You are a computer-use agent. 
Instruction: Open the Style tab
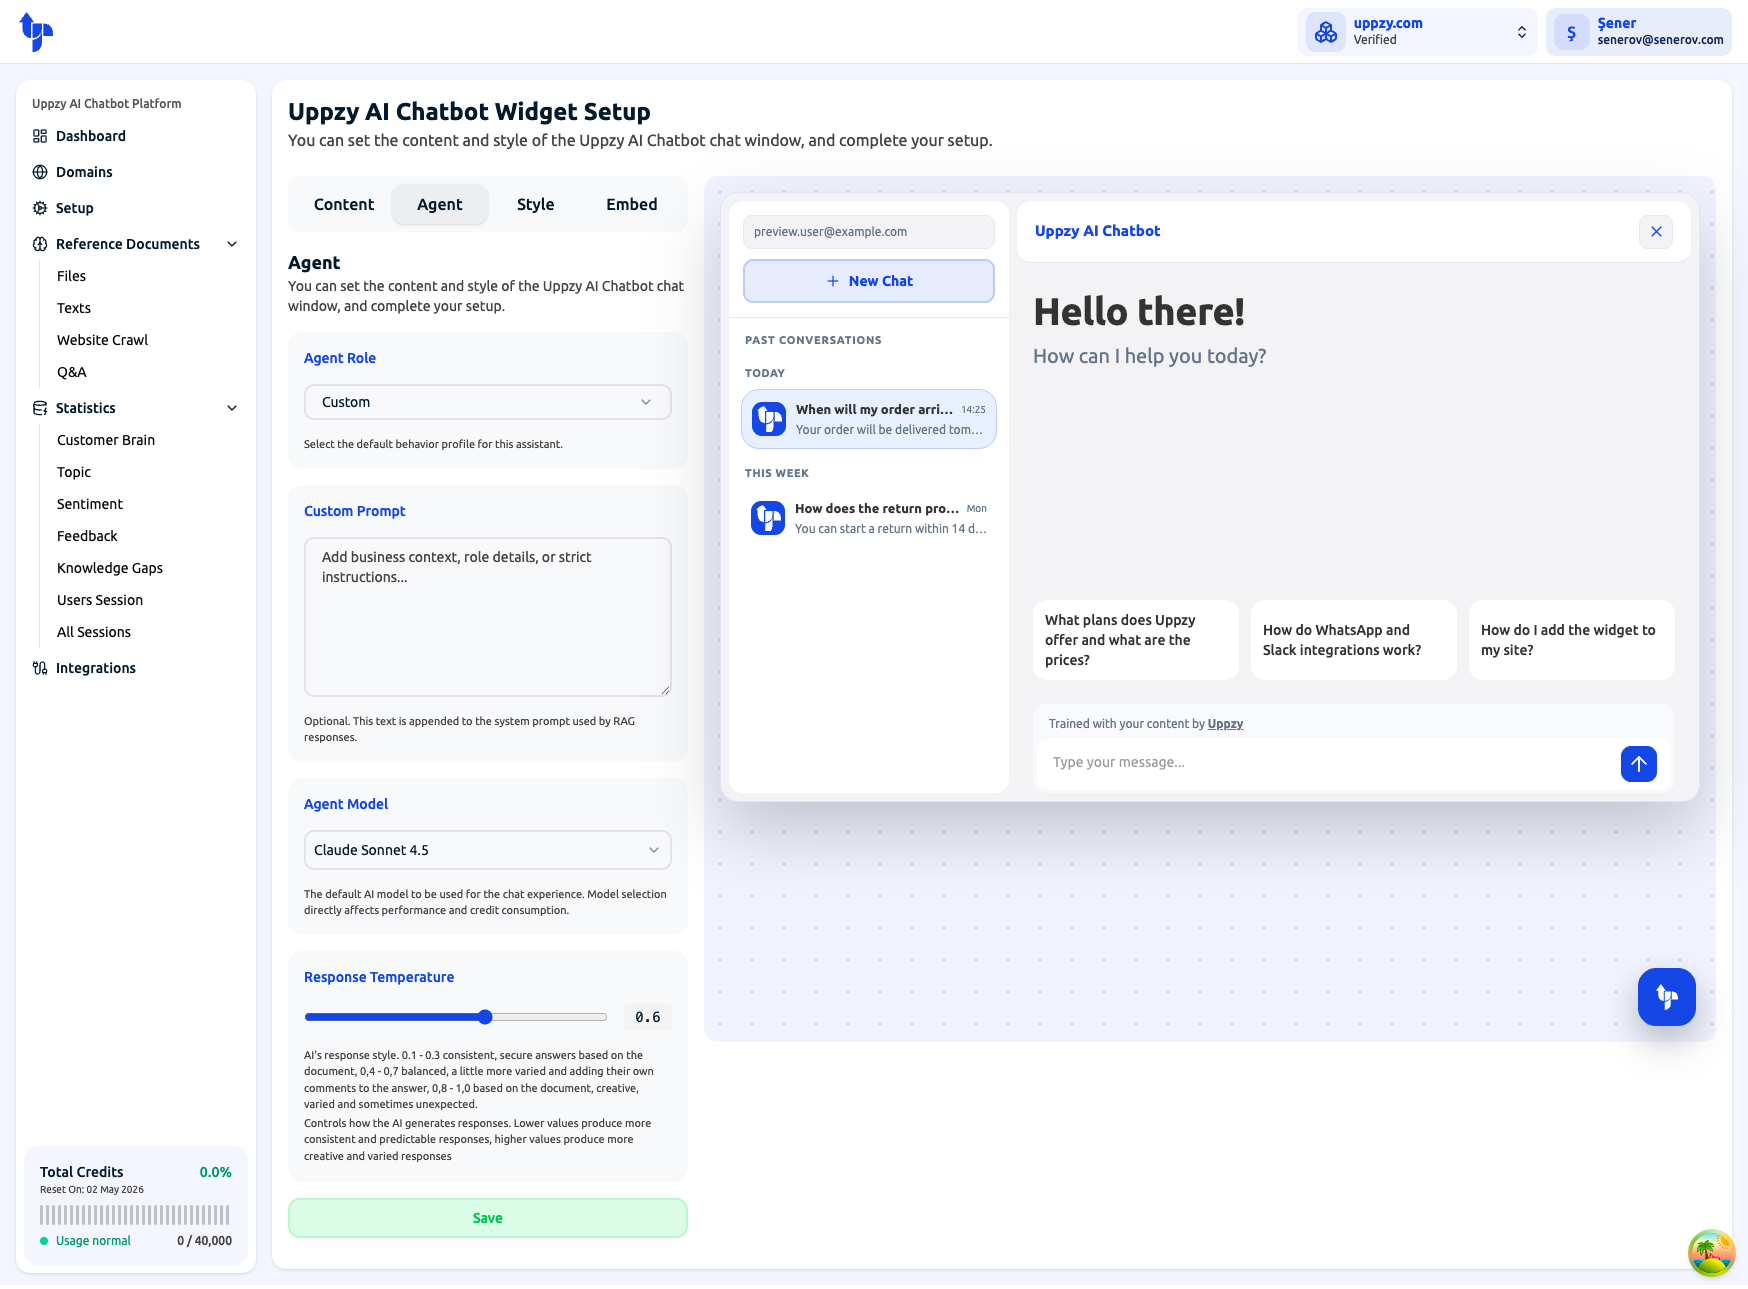(x=535, y=204)
